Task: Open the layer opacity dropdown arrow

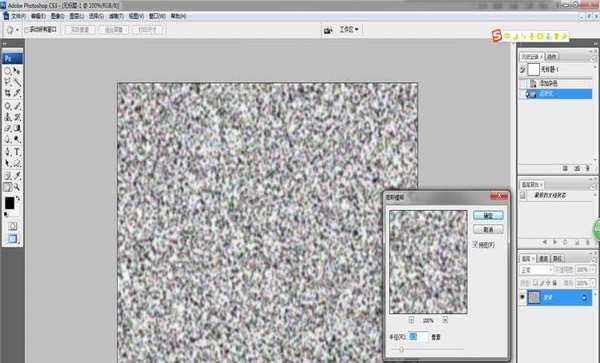Action: (x=593, y=270)
